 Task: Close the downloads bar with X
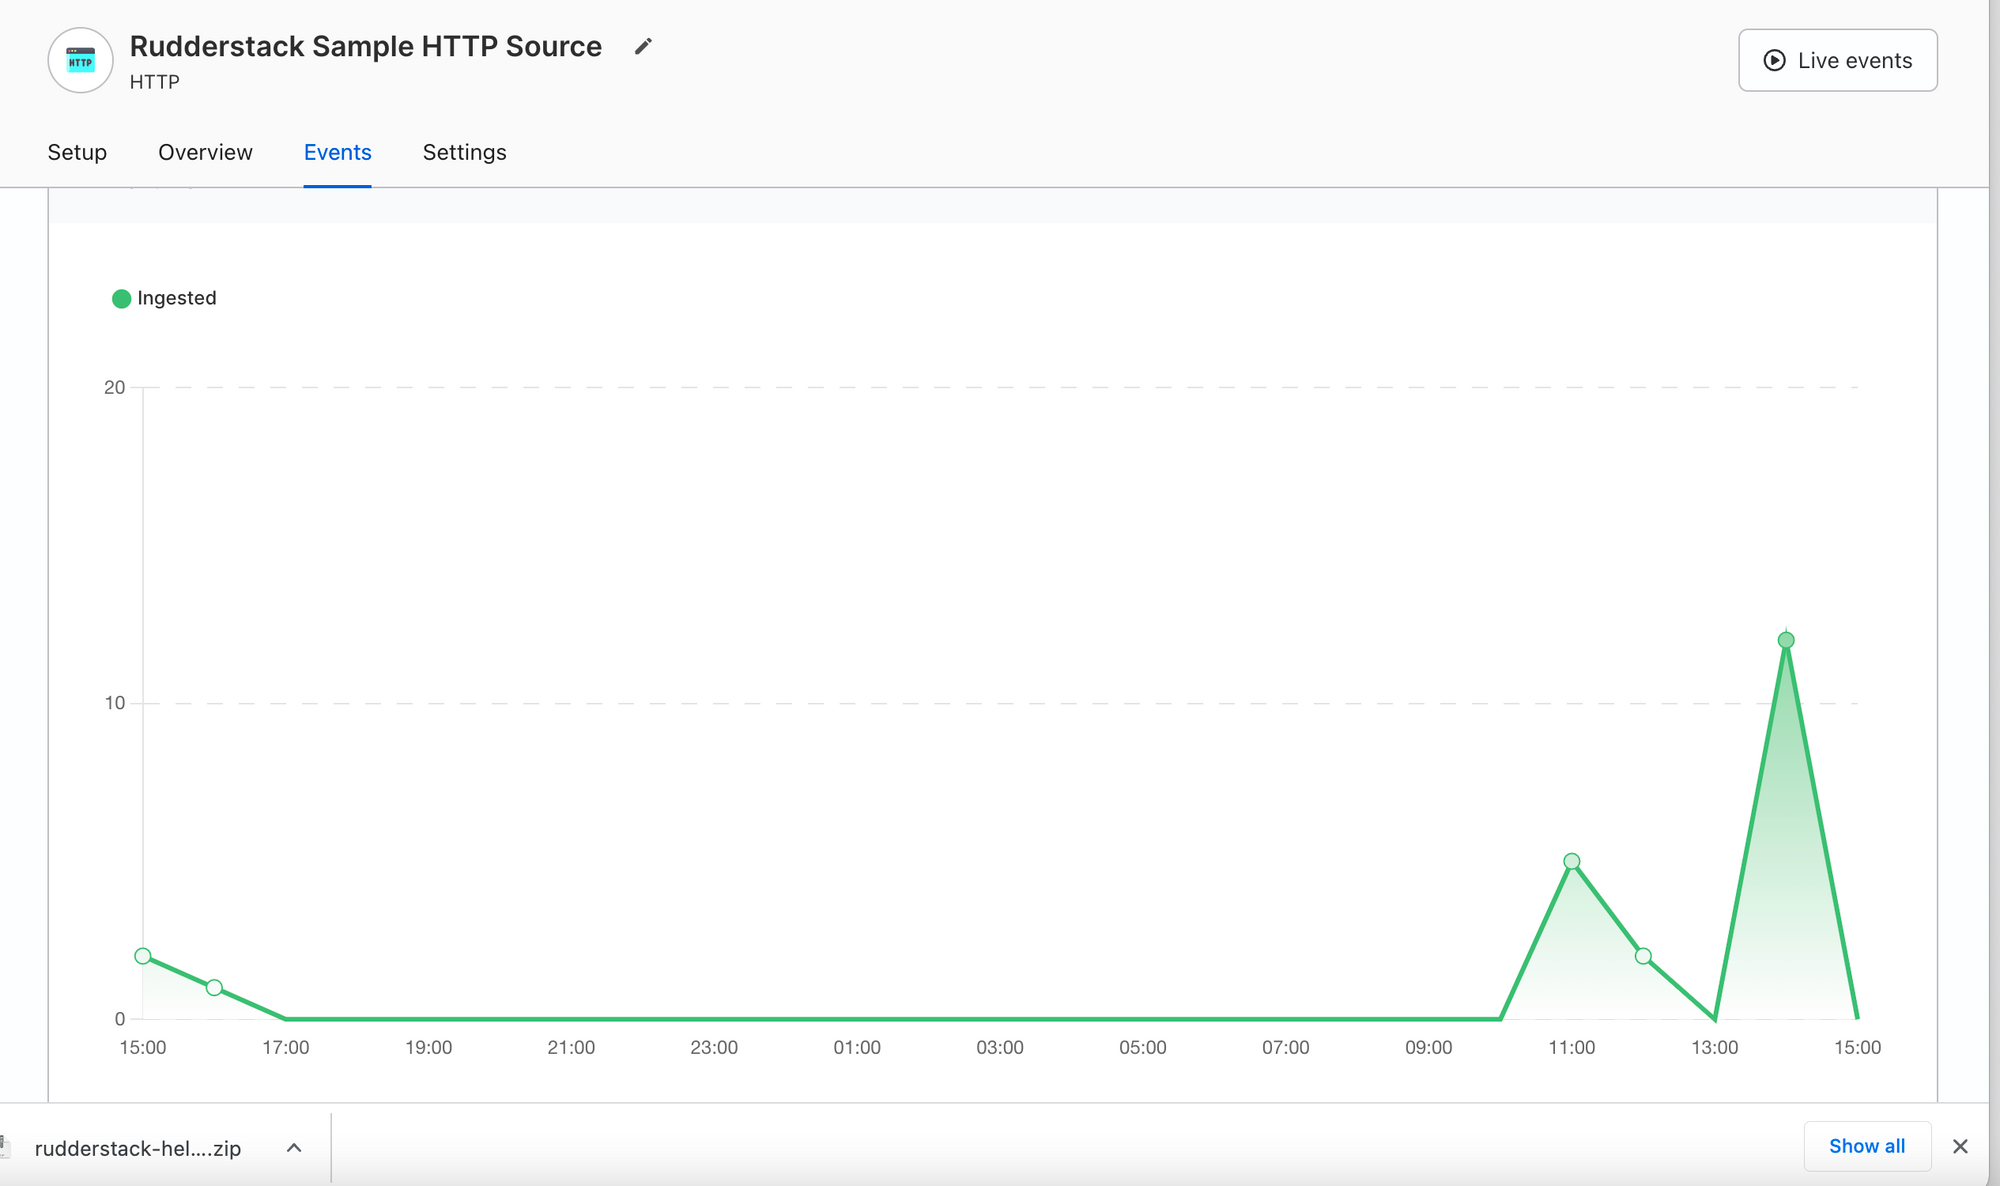[1960, 1146]
